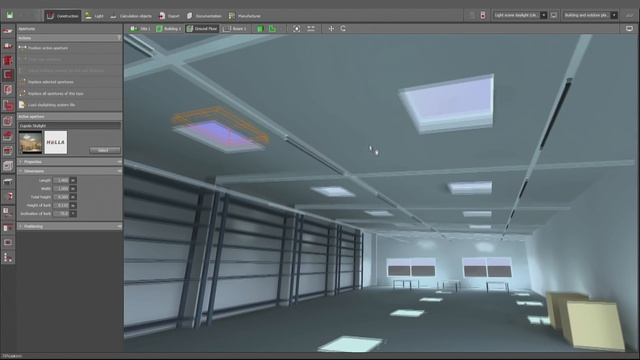Click the dashed-line view options icon
The height and width of the screenshot is (360, 640).
tap(311, 29)
